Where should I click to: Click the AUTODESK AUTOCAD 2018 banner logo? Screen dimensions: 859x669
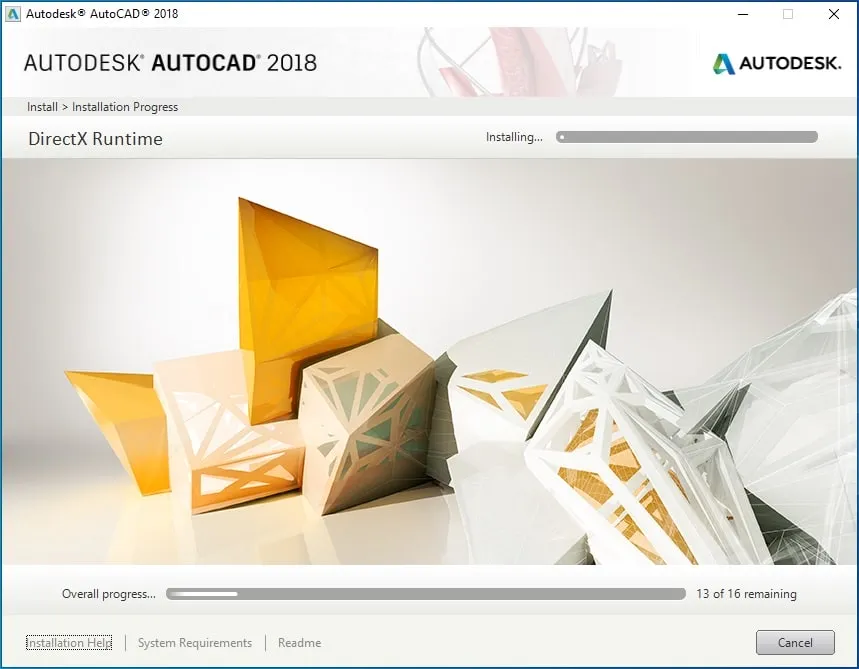(x=170, y=61)
